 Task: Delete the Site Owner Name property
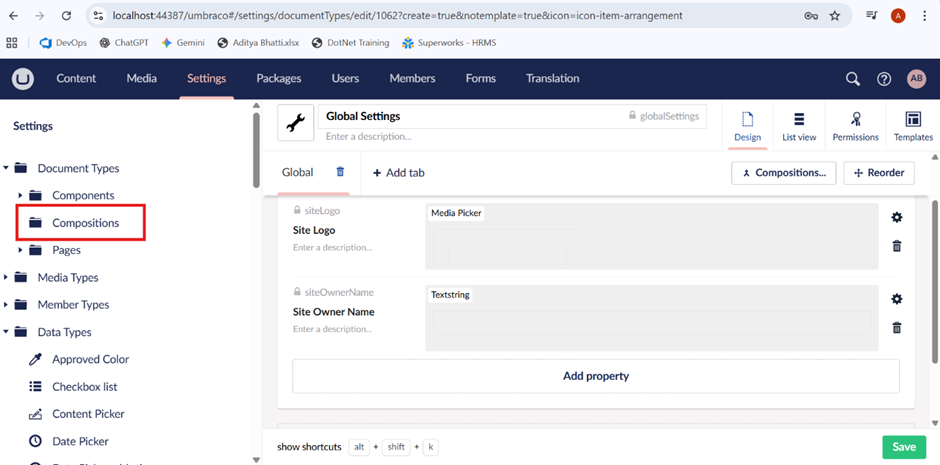pos(896,327)
